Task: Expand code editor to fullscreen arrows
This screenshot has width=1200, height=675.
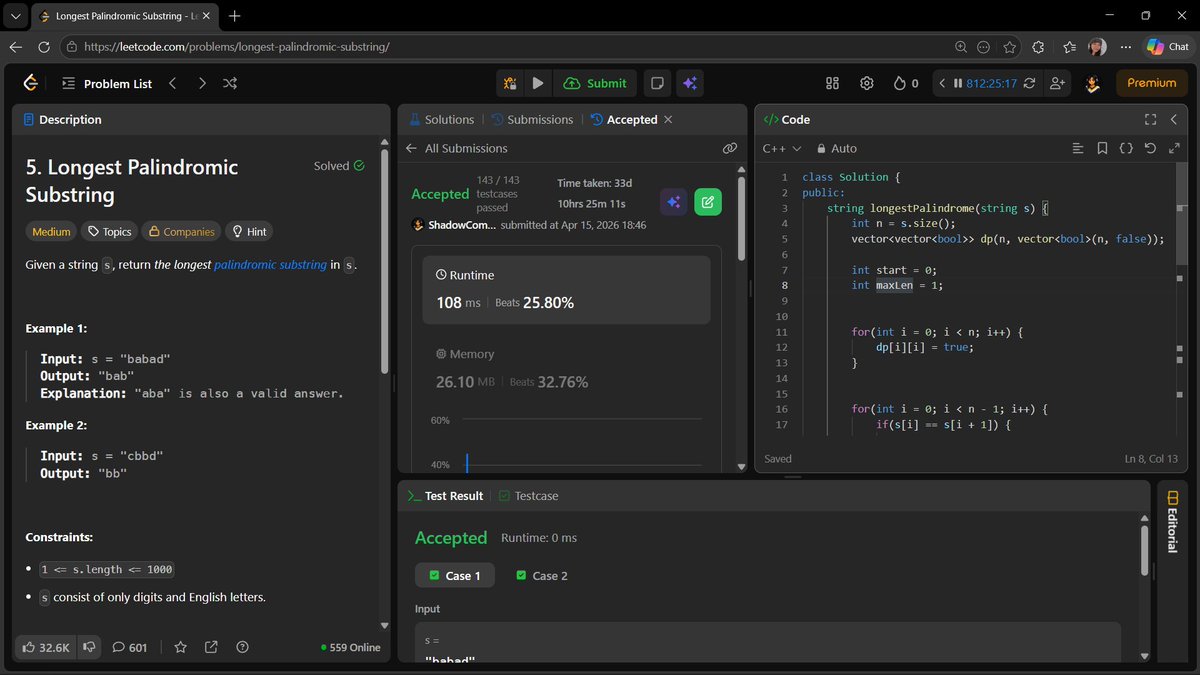Action: [x=1175, y=148]
